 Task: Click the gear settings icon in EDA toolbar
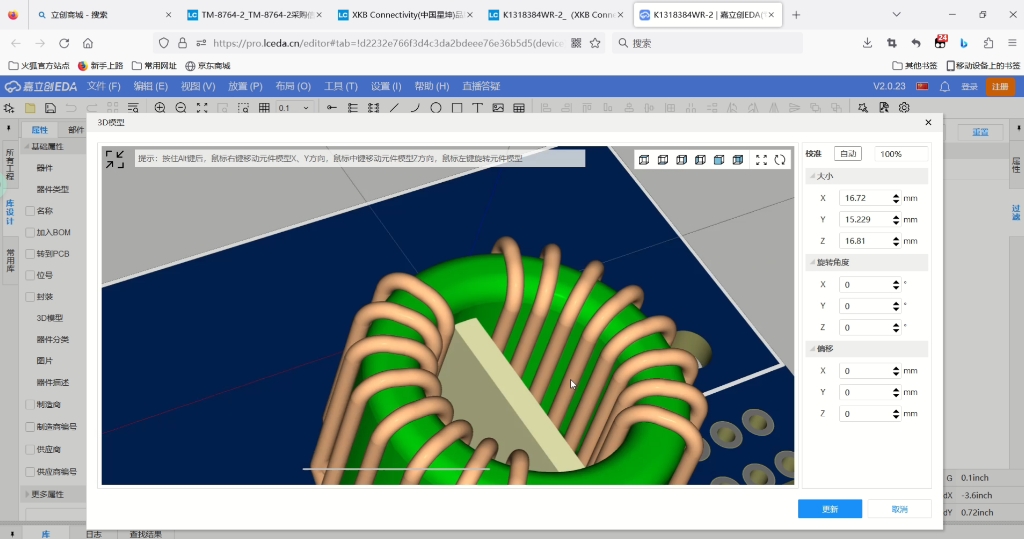click(x=904, y=108)
